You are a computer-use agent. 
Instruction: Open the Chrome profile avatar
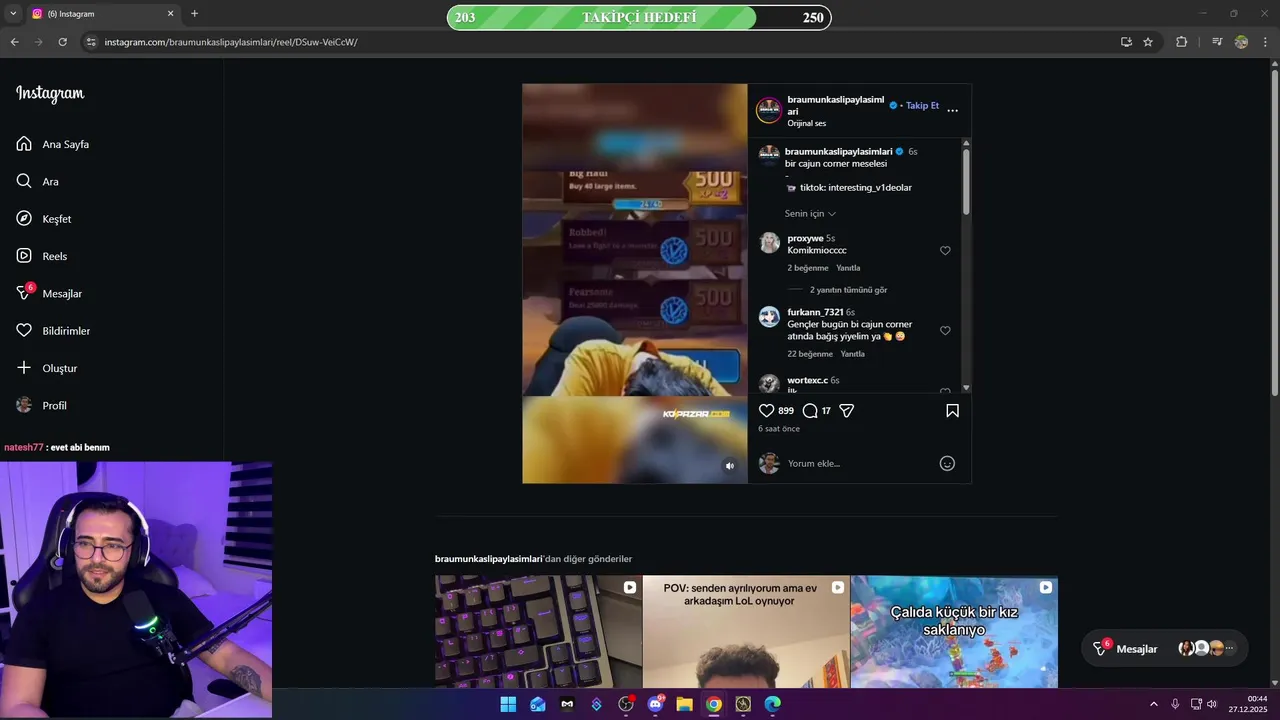tap(1241, 42)
